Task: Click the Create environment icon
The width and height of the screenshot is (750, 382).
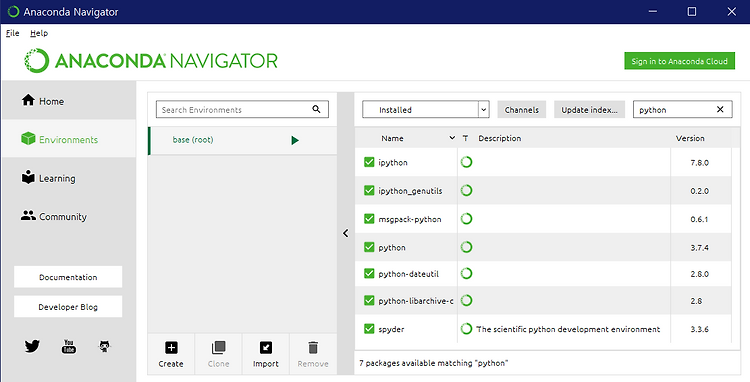Action: pos(171,347)
